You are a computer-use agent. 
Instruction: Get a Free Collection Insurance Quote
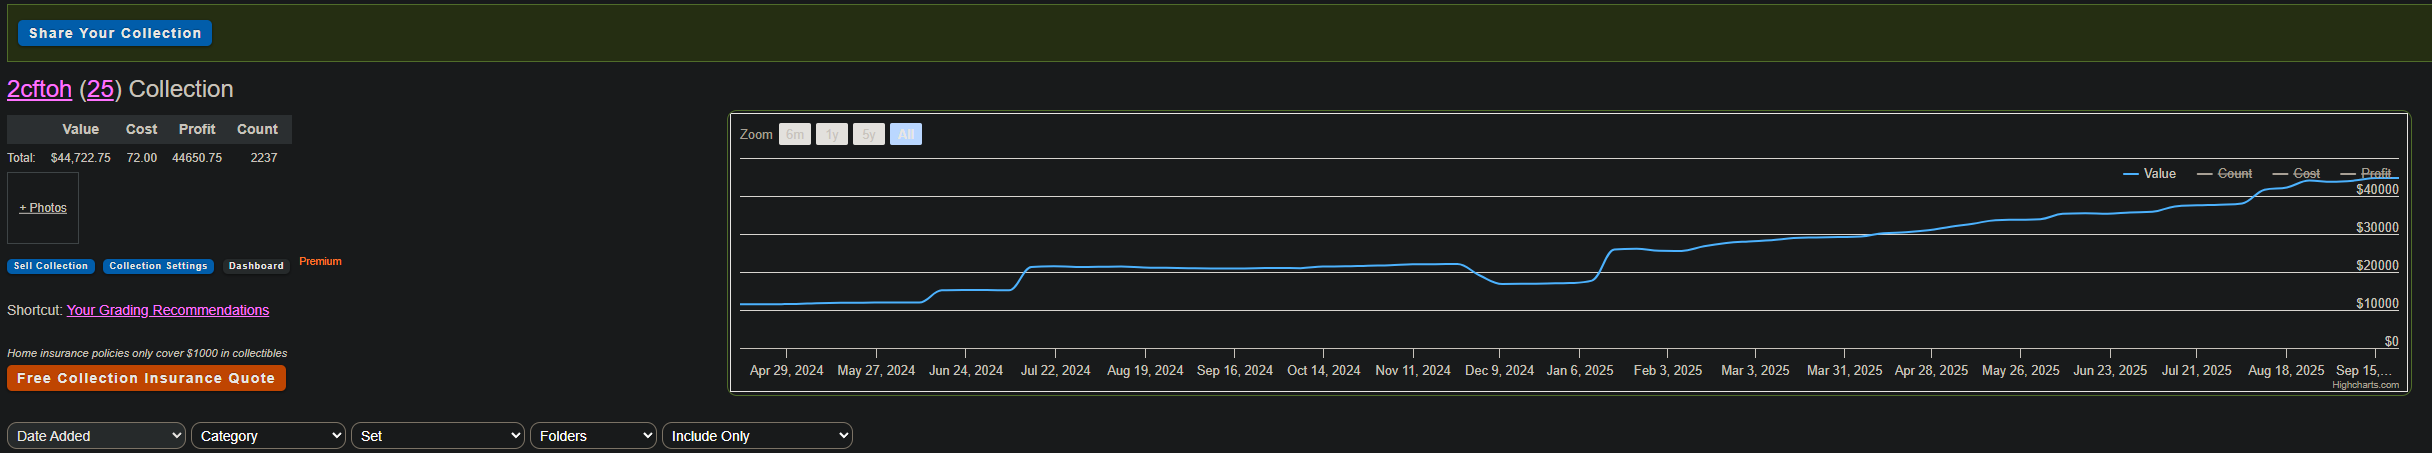[x=146, y=378]
